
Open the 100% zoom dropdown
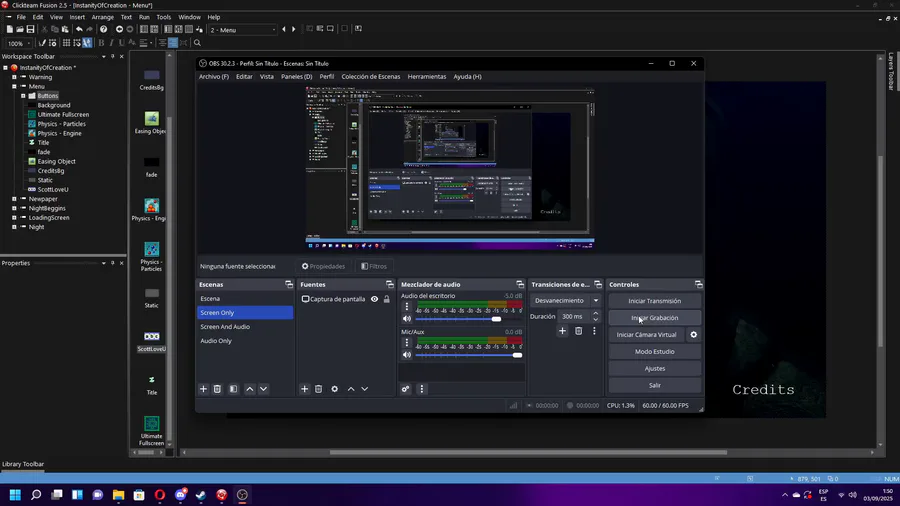pos(19,44)
